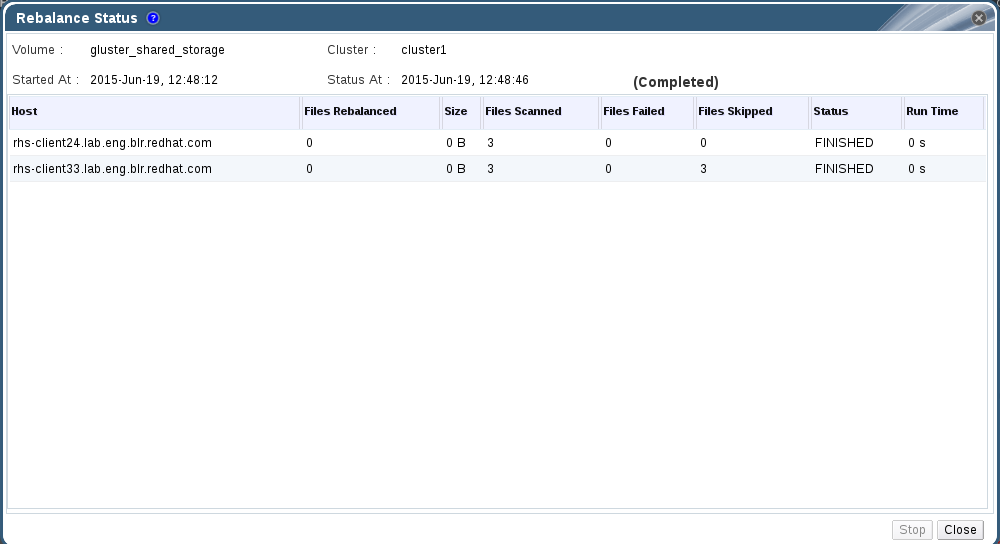1000x544 pixels.
Task: Click the Close button
Action: 960,530
